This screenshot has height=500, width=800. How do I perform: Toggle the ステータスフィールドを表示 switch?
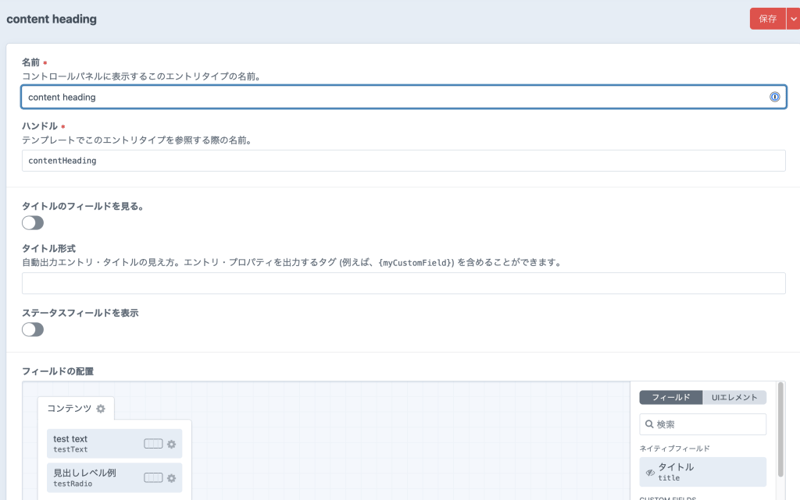pyautogui.click(x=33, y=329)
